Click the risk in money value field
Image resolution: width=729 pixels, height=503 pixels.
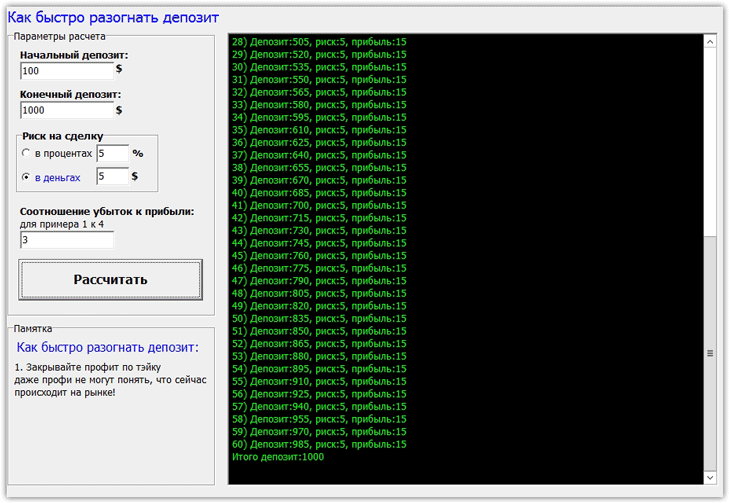[112, 177]
